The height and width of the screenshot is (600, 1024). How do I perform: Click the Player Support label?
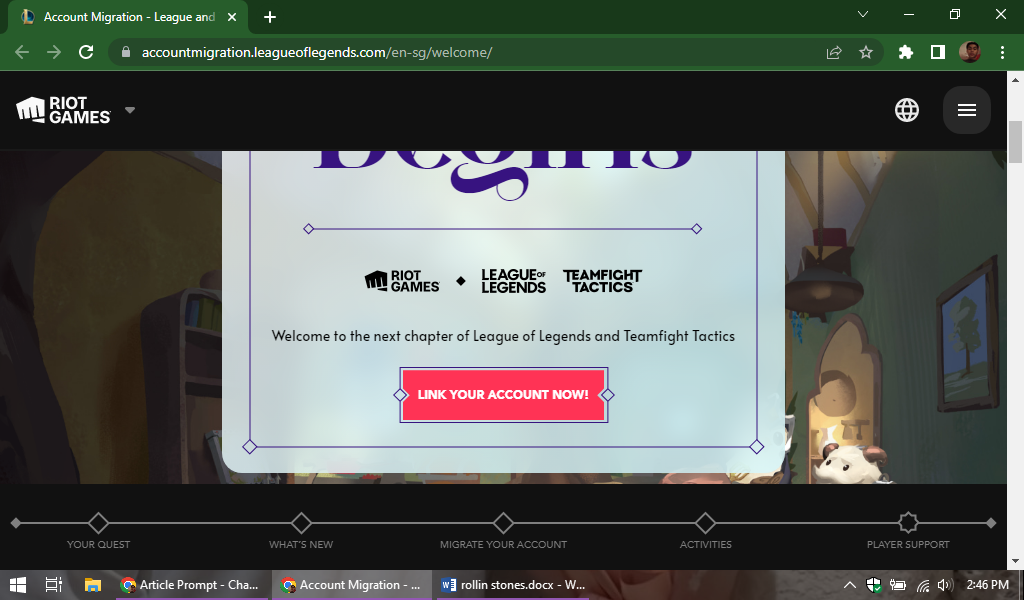pyautogui.click(x=908, y=545)
